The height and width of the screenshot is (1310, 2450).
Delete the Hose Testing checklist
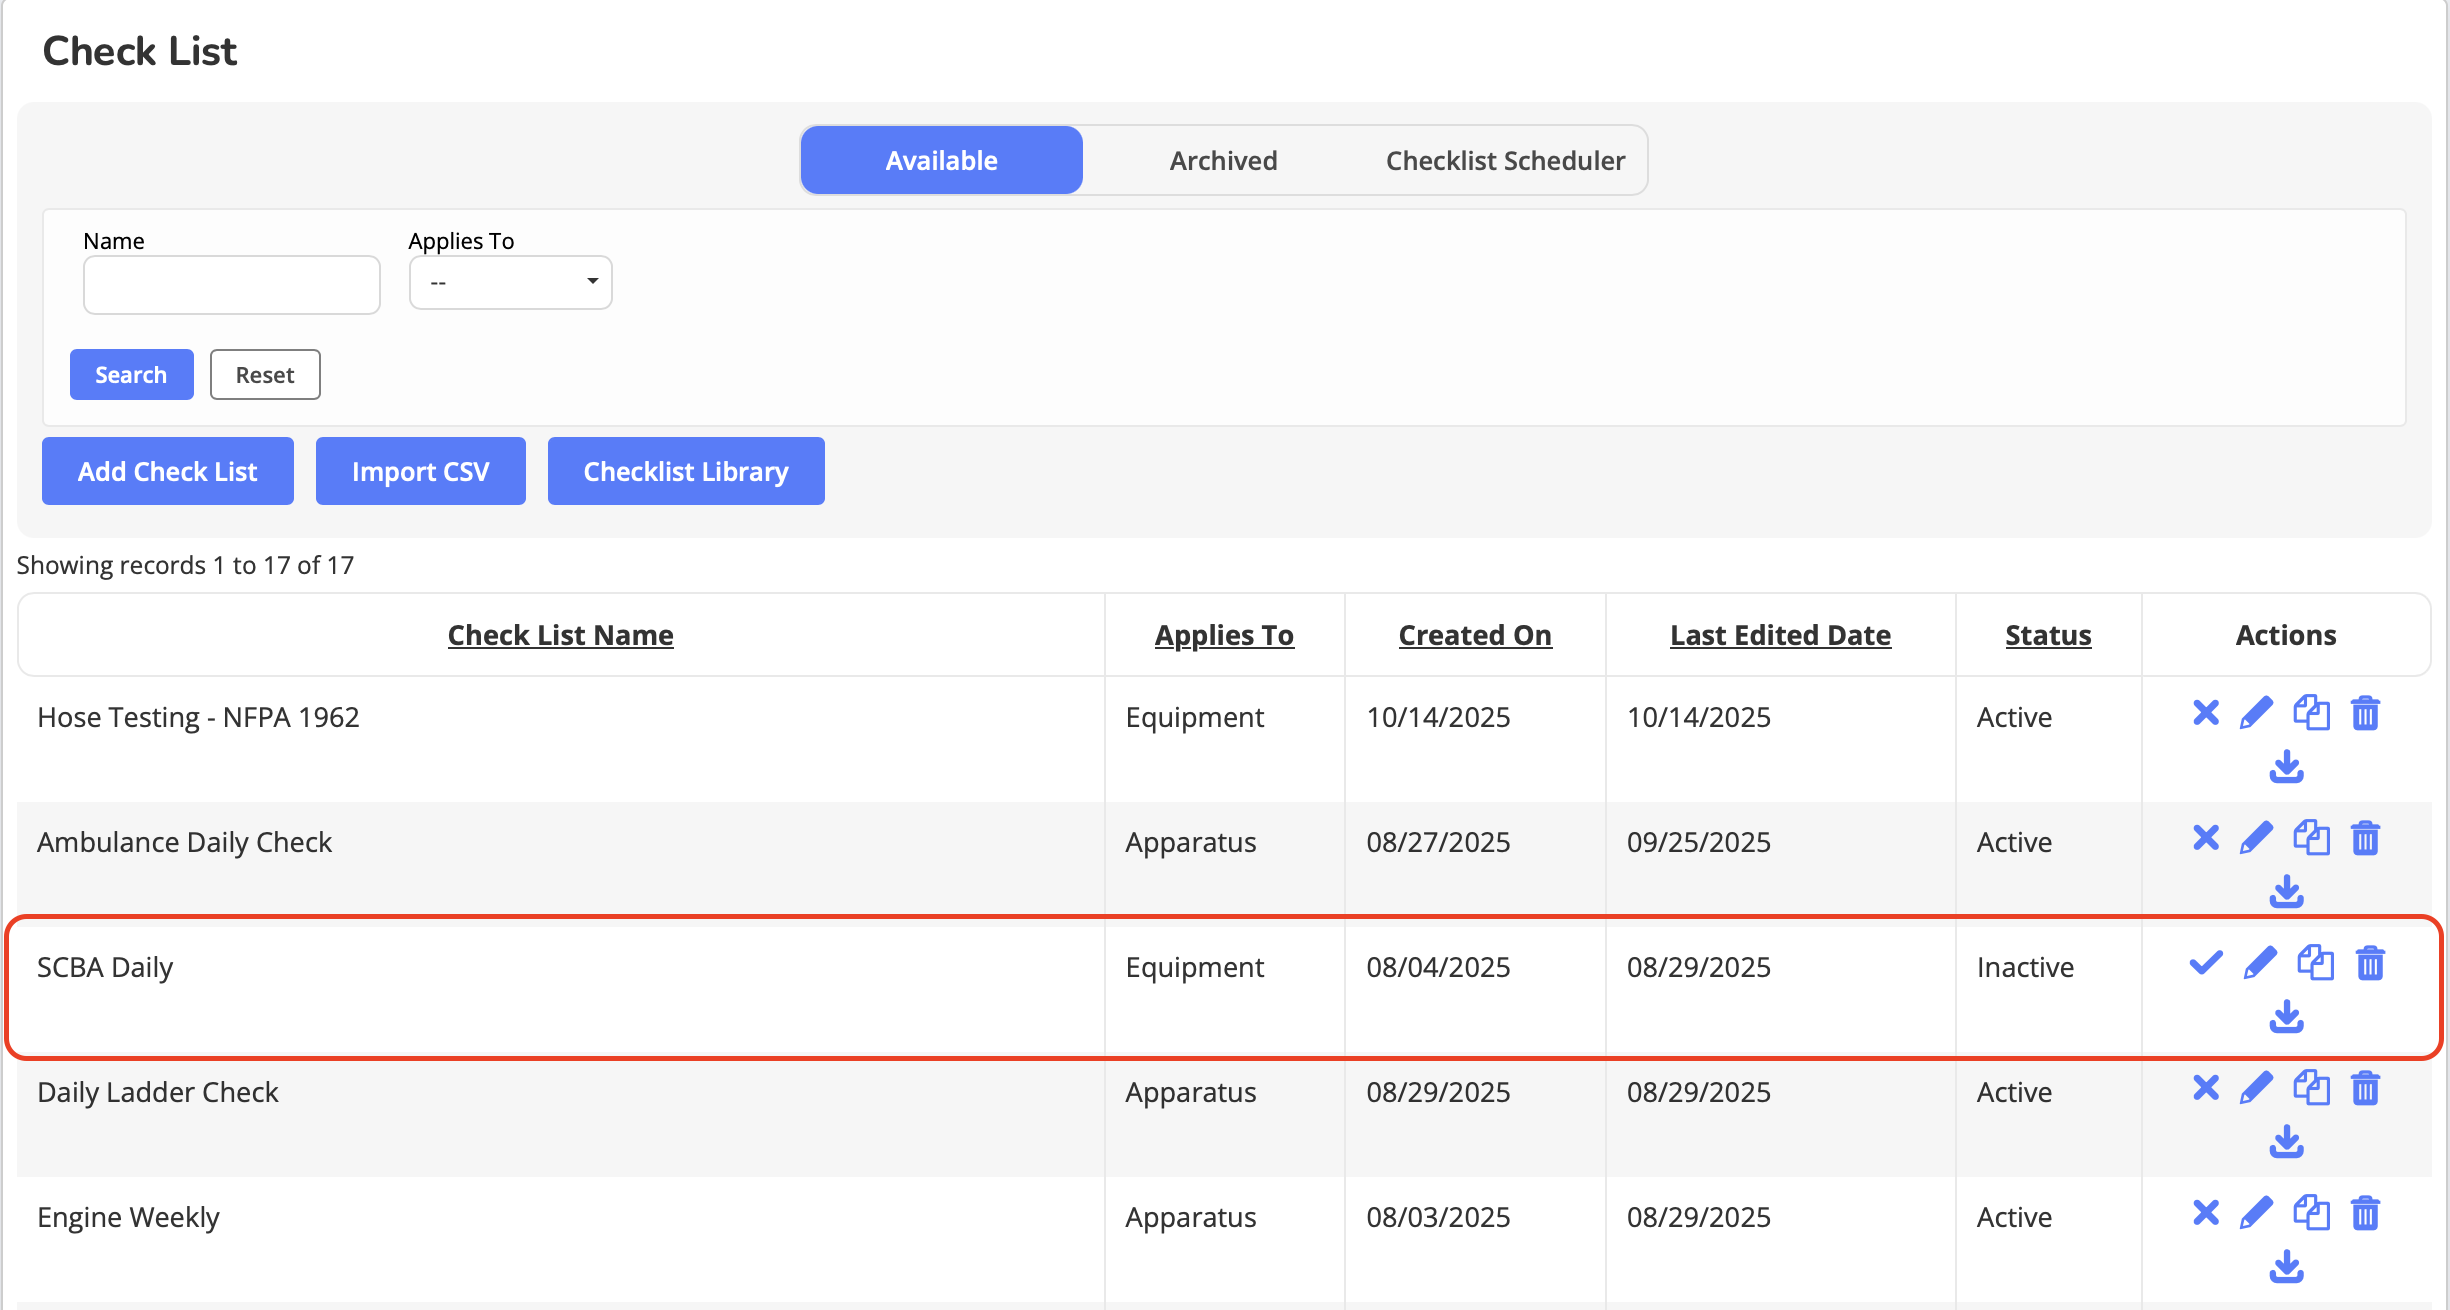point(2365,713)
